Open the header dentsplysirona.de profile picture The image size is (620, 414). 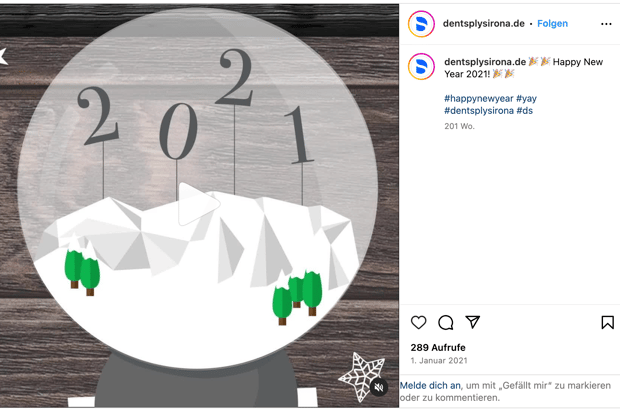point(421,24)
